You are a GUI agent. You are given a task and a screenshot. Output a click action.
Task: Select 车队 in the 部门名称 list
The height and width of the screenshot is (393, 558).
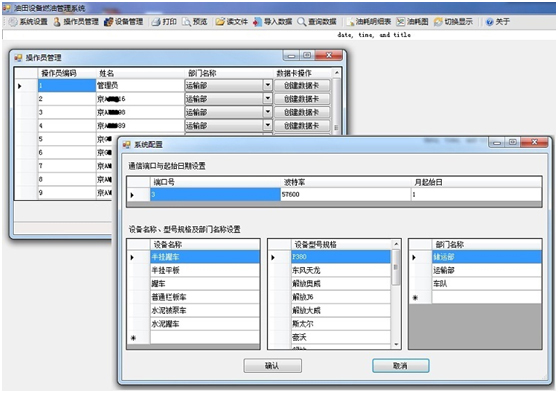coord(486,284)
